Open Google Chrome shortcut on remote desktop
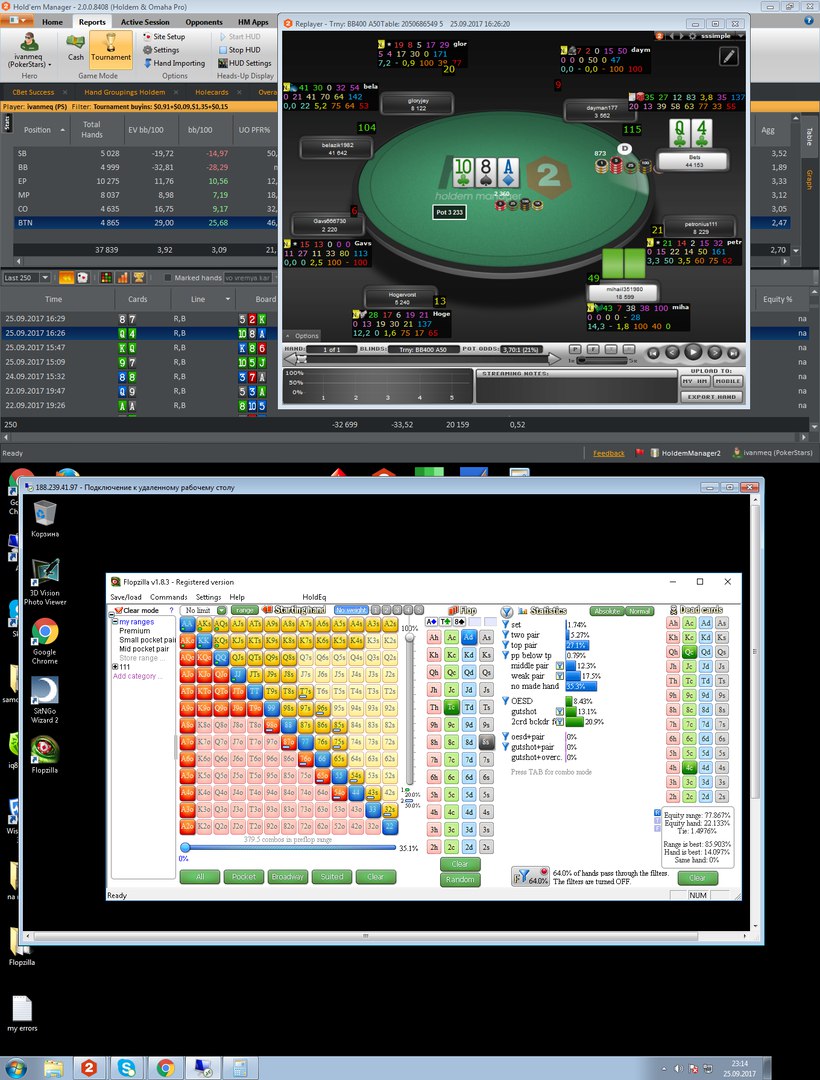The width and height of the screenshot is (820, 1080). [x=45, y=641]
